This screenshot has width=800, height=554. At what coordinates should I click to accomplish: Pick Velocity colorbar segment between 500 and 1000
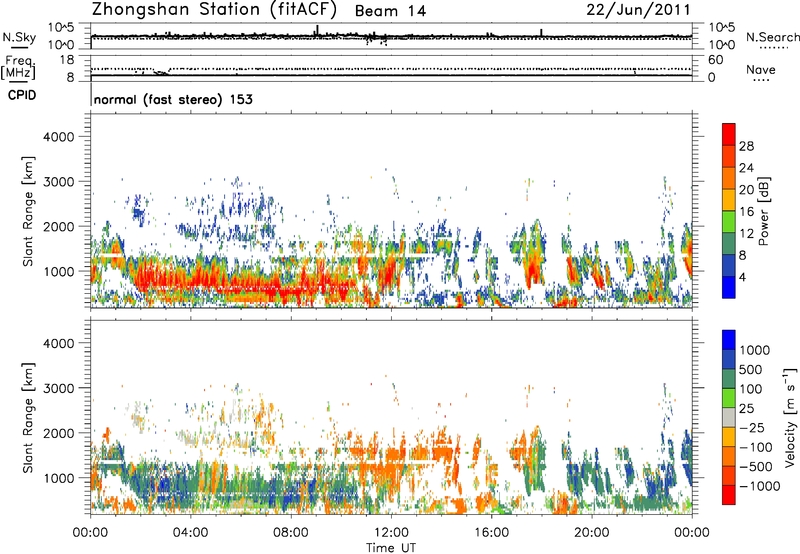pos(729,360)
